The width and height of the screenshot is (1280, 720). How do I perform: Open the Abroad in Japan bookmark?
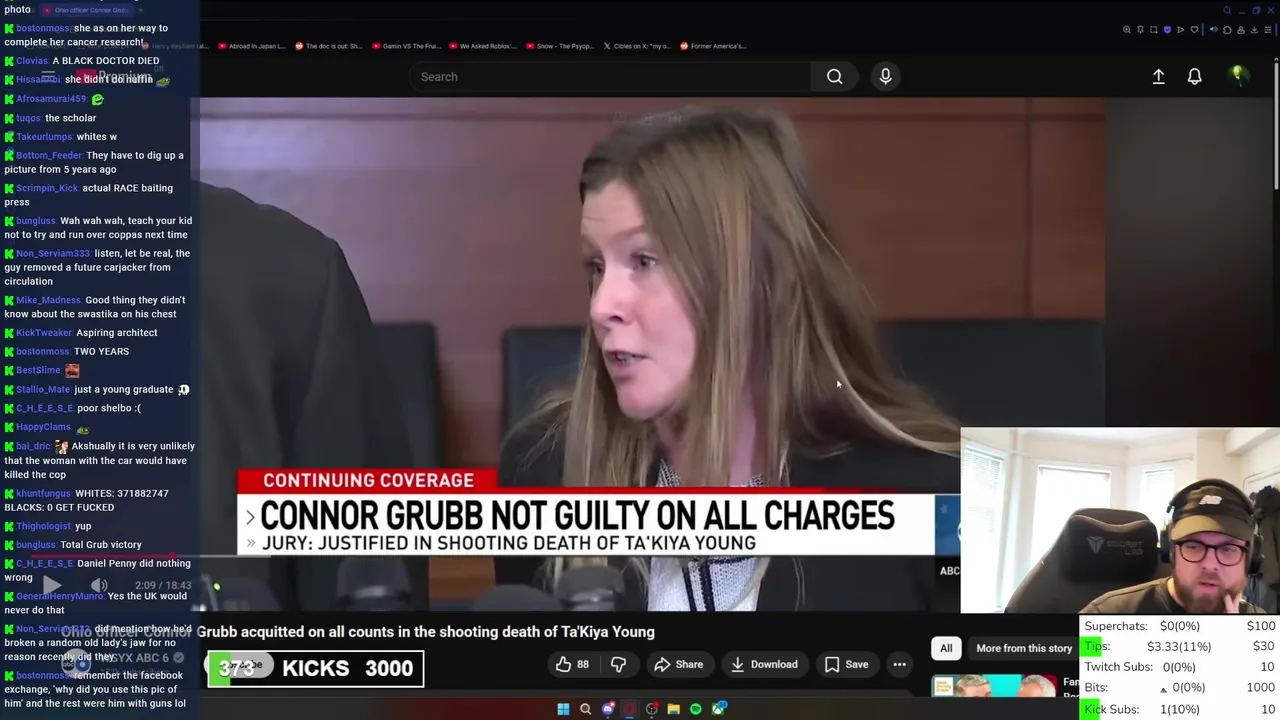pos(251,46)
